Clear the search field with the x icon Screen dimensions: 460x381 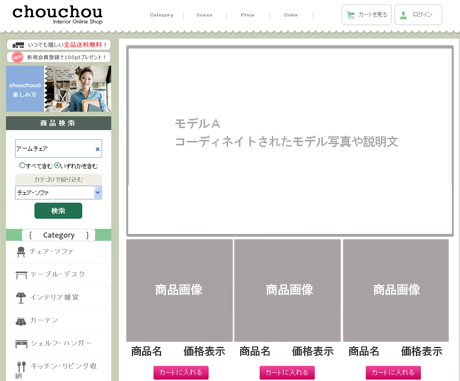(98, 149)
